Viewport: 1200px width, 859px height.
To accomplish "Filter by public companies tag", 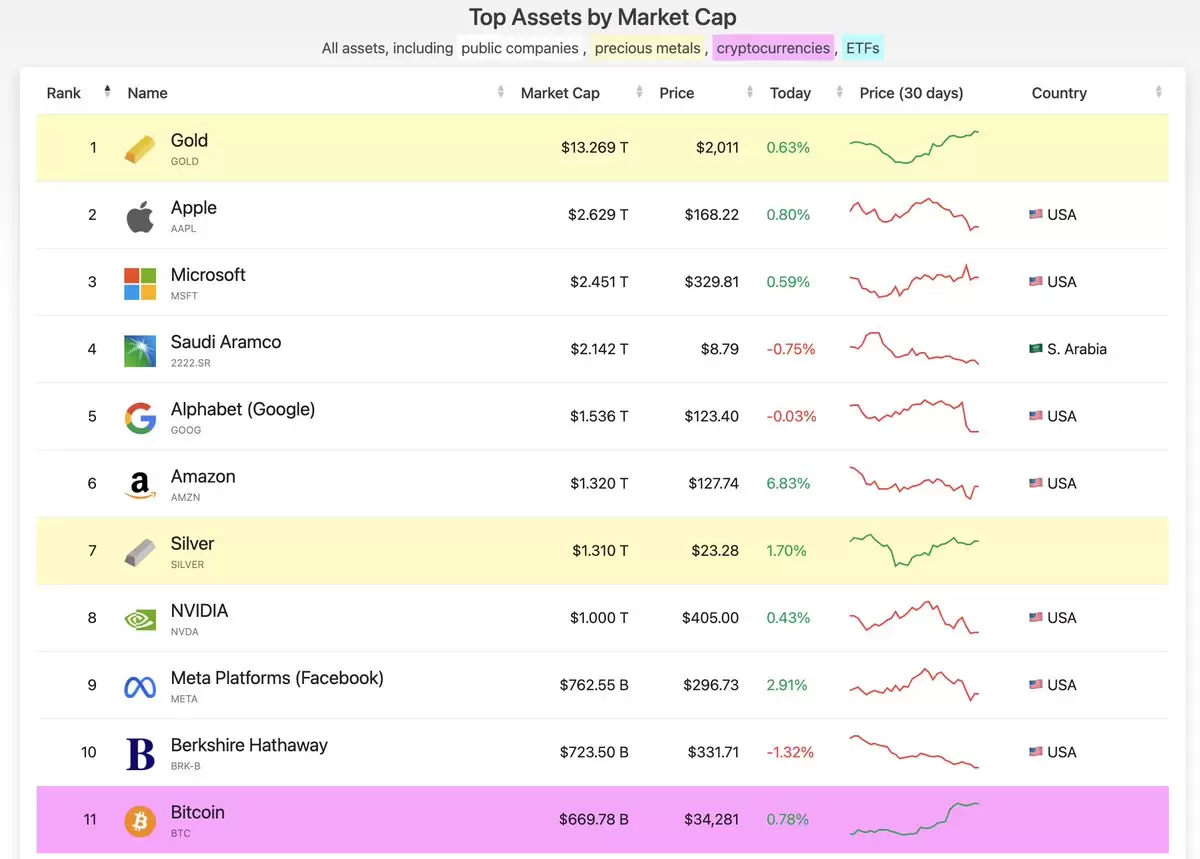I will (x=521, y=48).
